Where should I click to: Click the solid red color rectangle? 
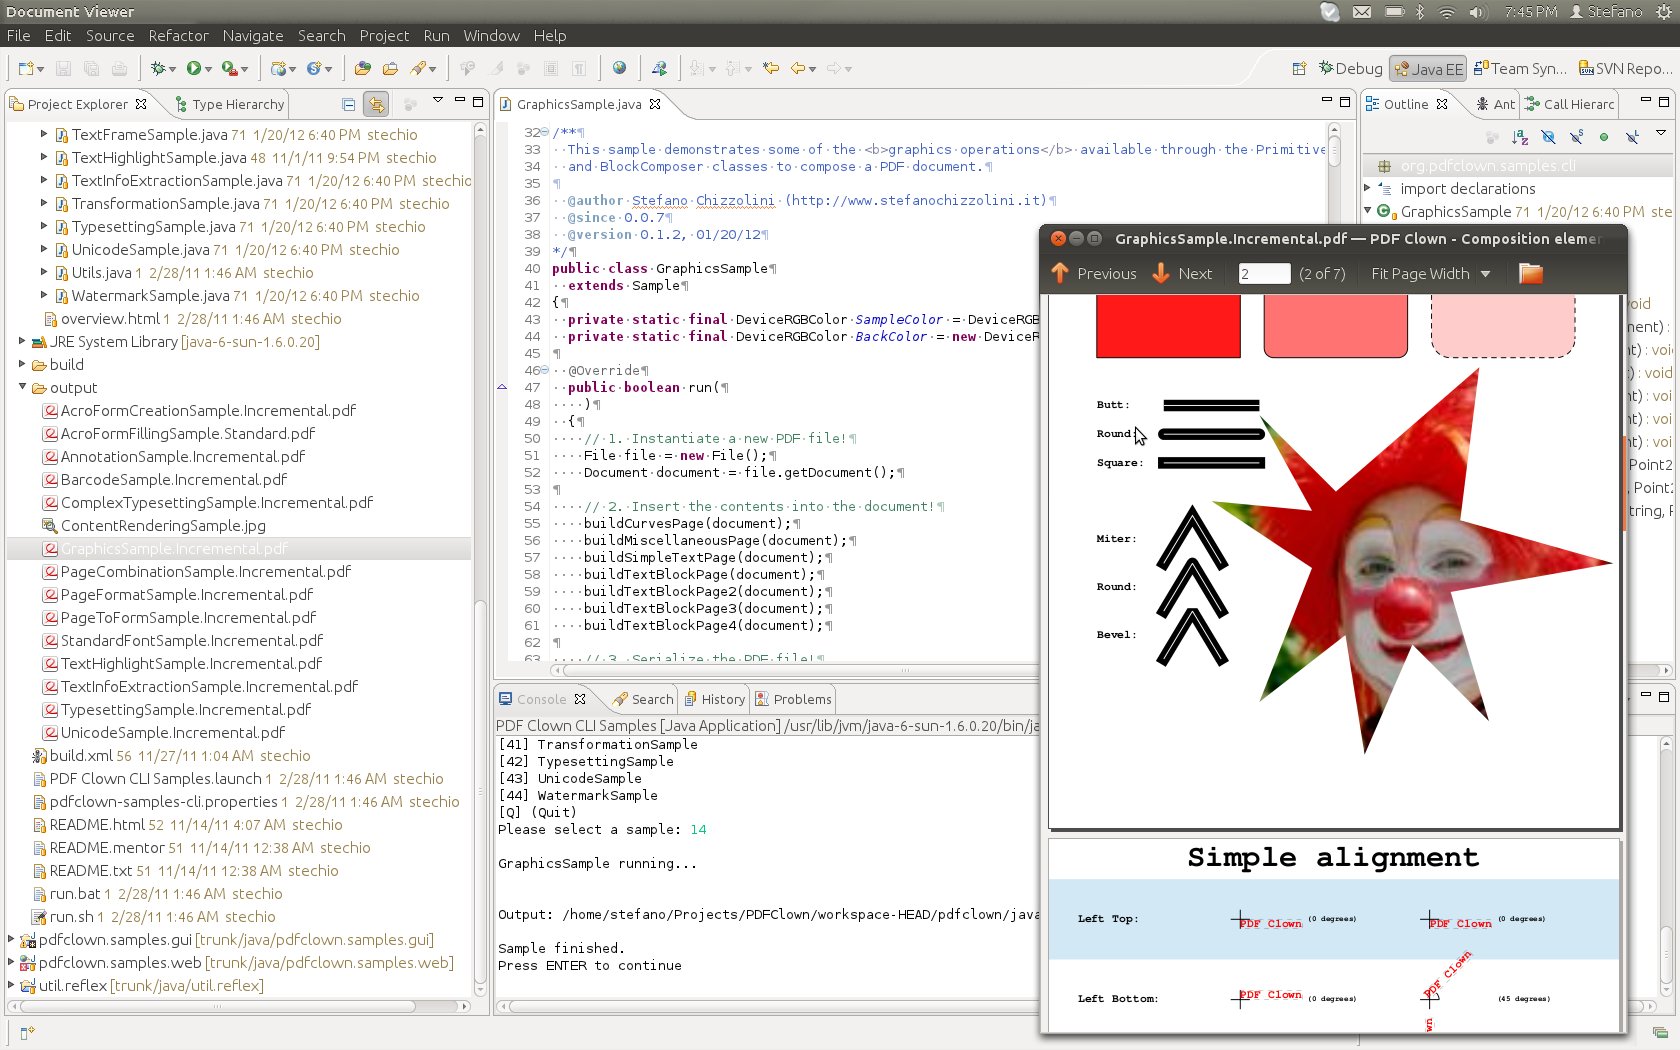(x=1168, y=326)
